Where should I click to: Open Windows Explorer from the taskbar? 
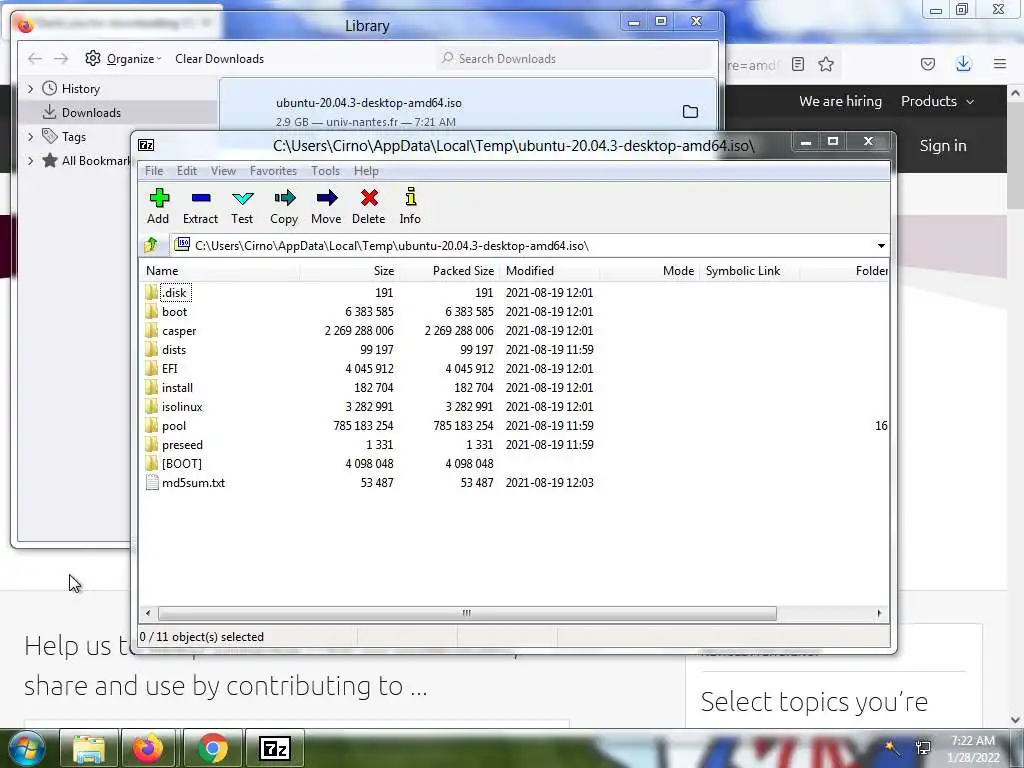click(x=89, y=749)
